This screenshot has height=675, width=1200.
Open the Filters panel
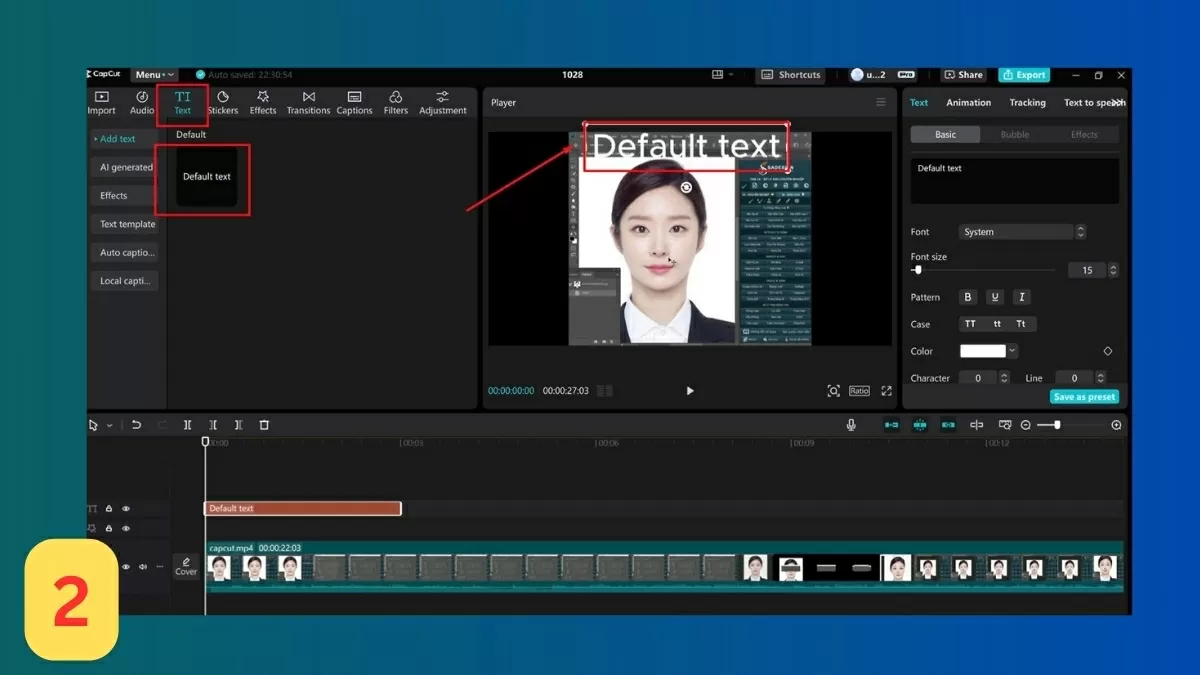[395, 103]
